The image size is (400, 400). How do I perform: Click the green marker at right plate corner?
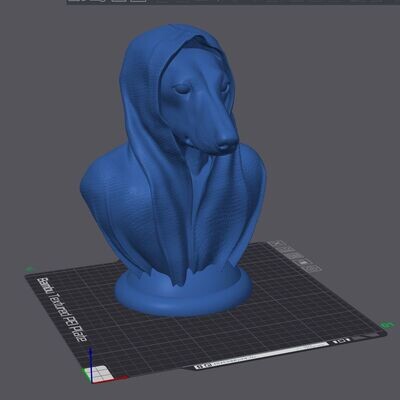point(387,324)
